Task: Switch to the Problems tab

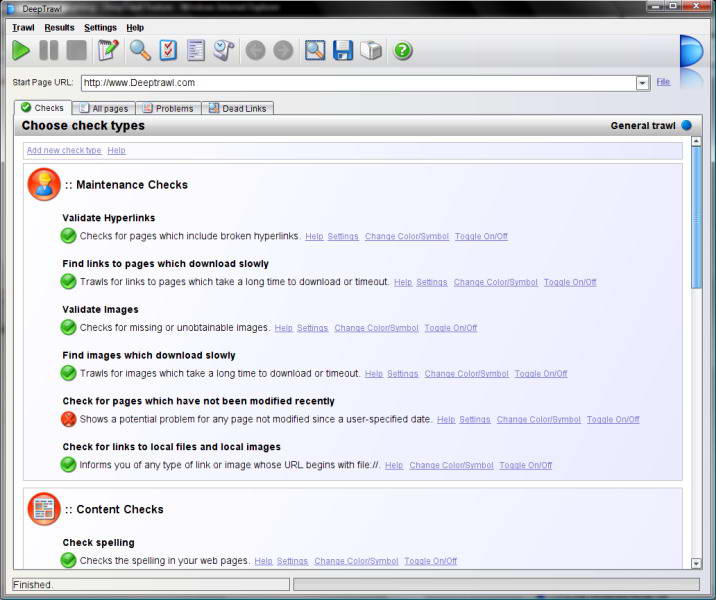Action: 168,109
